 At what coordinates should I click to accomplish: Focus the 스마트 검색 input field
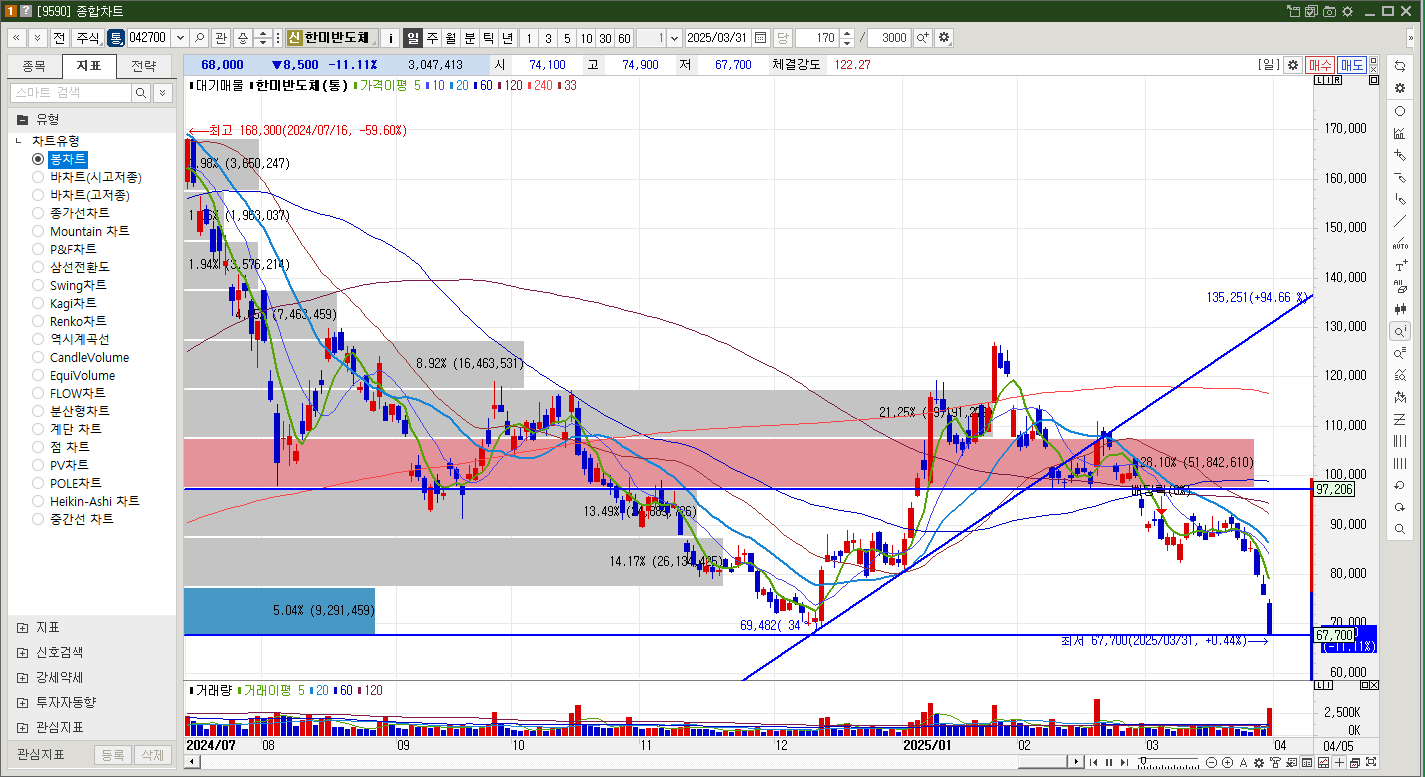click(x=71, y=92)
